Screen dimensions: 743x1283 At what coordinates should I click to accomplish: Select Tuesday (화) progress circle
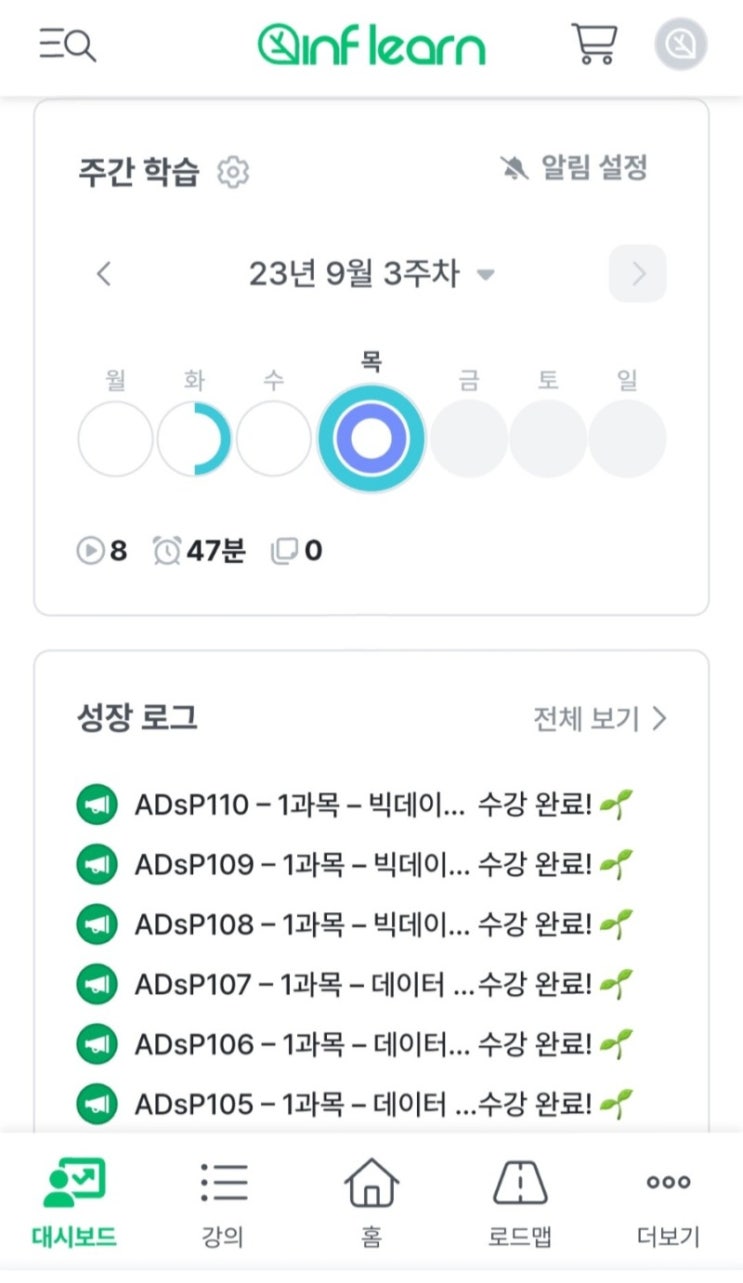coord(194,439)
